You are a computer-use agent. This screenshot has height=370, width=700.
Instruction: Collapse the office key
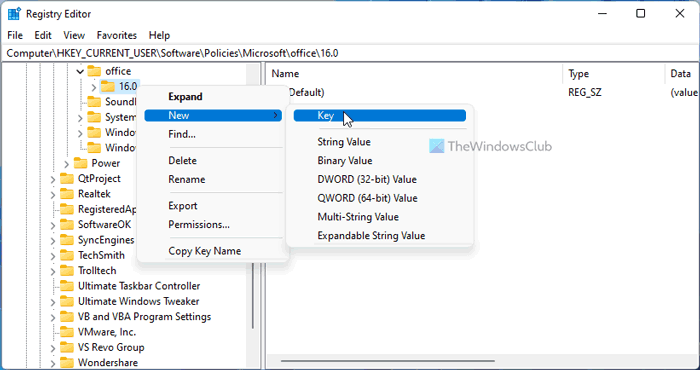coord(80,71)
